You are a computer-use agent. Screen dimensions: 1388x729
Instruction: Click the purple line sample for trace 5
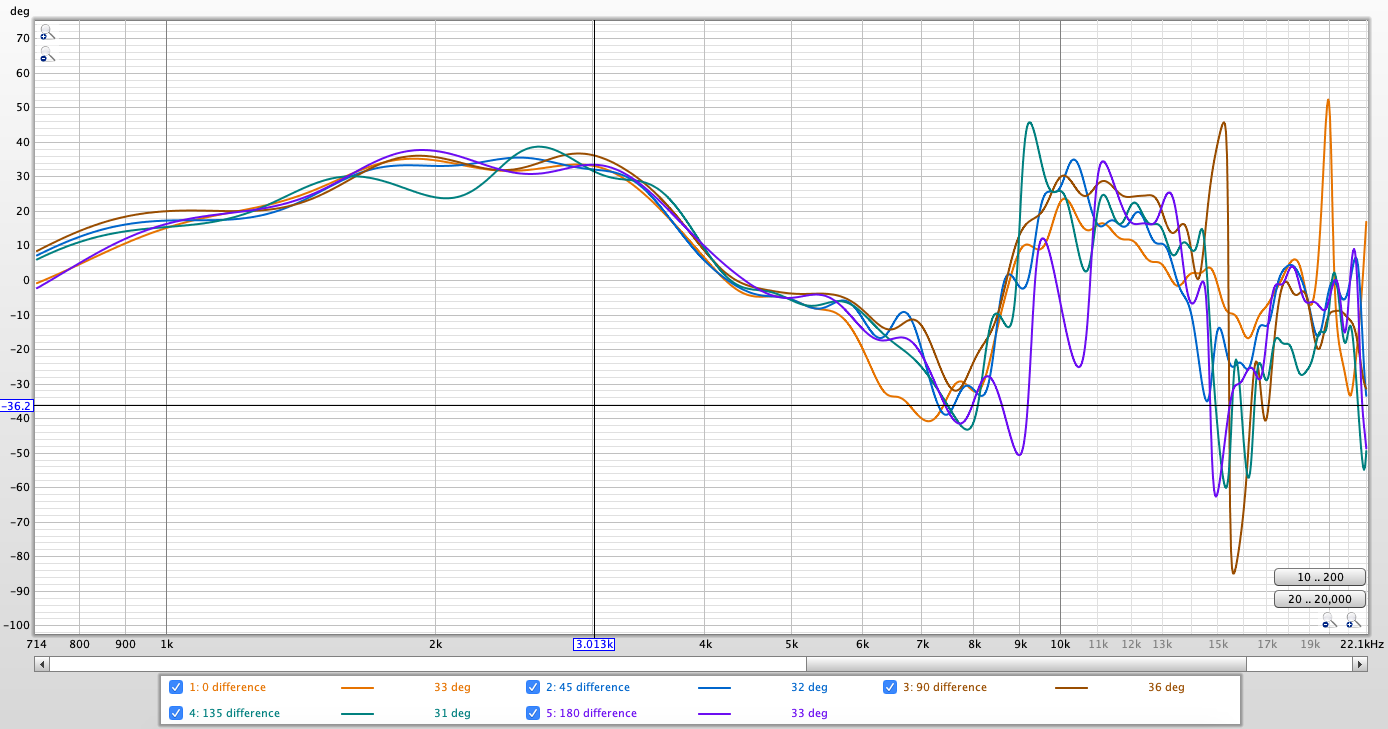[714, 714]
